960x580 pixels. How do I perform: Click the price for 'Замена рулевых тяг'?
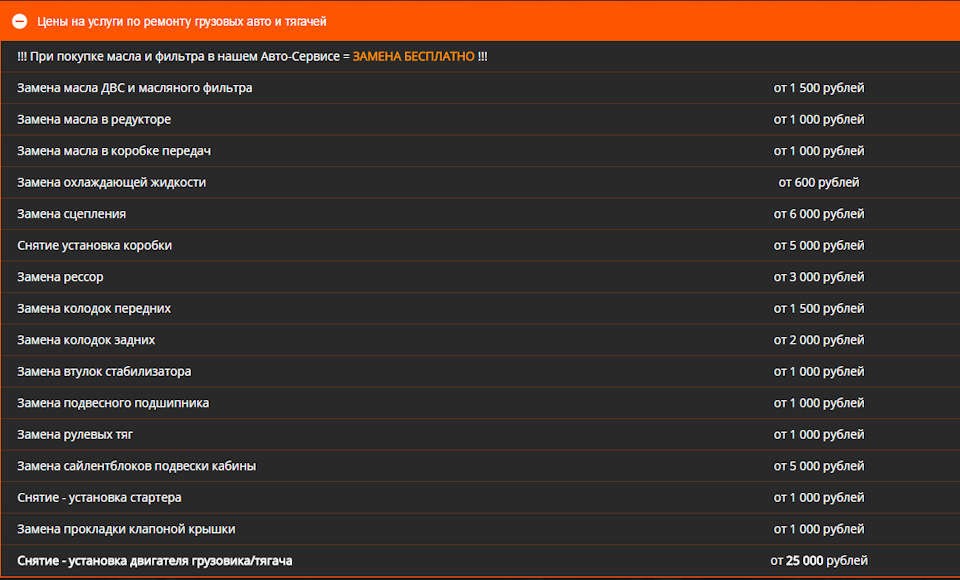pos(819,435)
